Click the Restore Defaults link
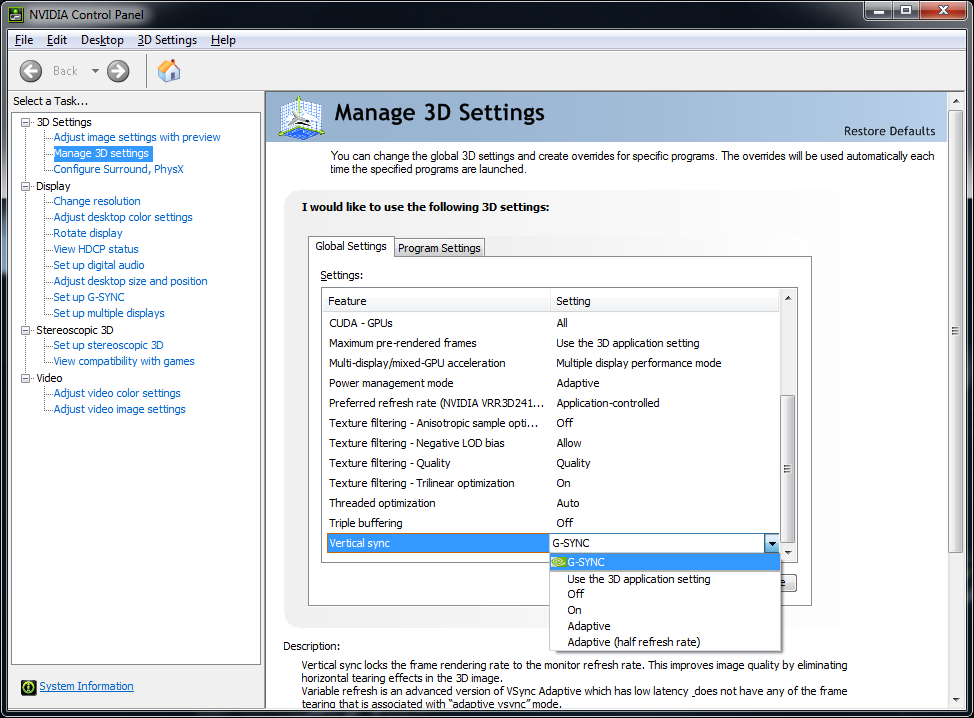 pos(889,131)
